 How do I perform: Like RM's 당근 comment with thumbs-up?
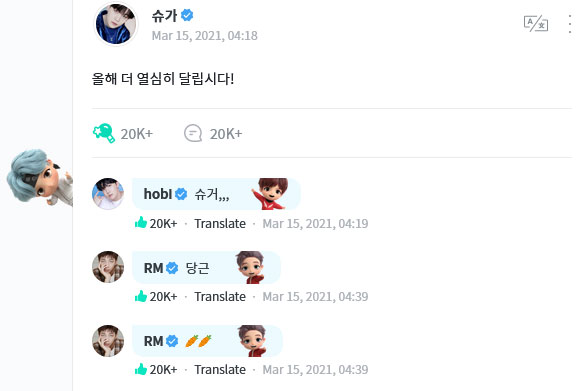[x=141, y=296]
